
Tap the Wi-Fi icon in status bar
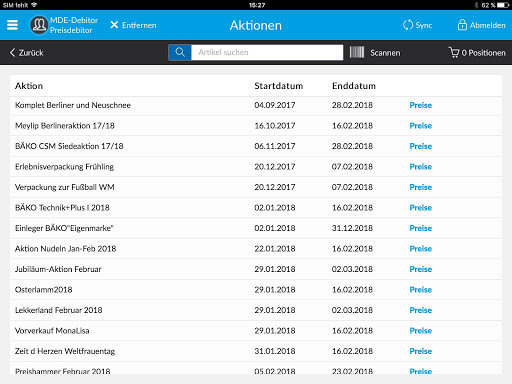(x=34, y=5)
